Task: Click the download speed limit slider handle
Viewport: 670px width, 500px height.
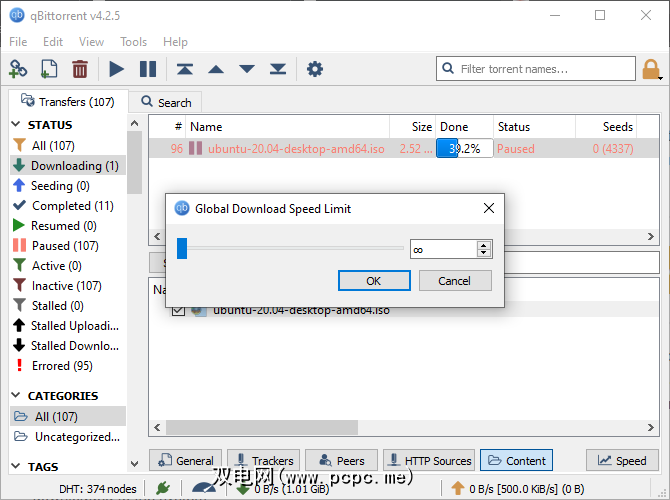Action: [182, 248]
